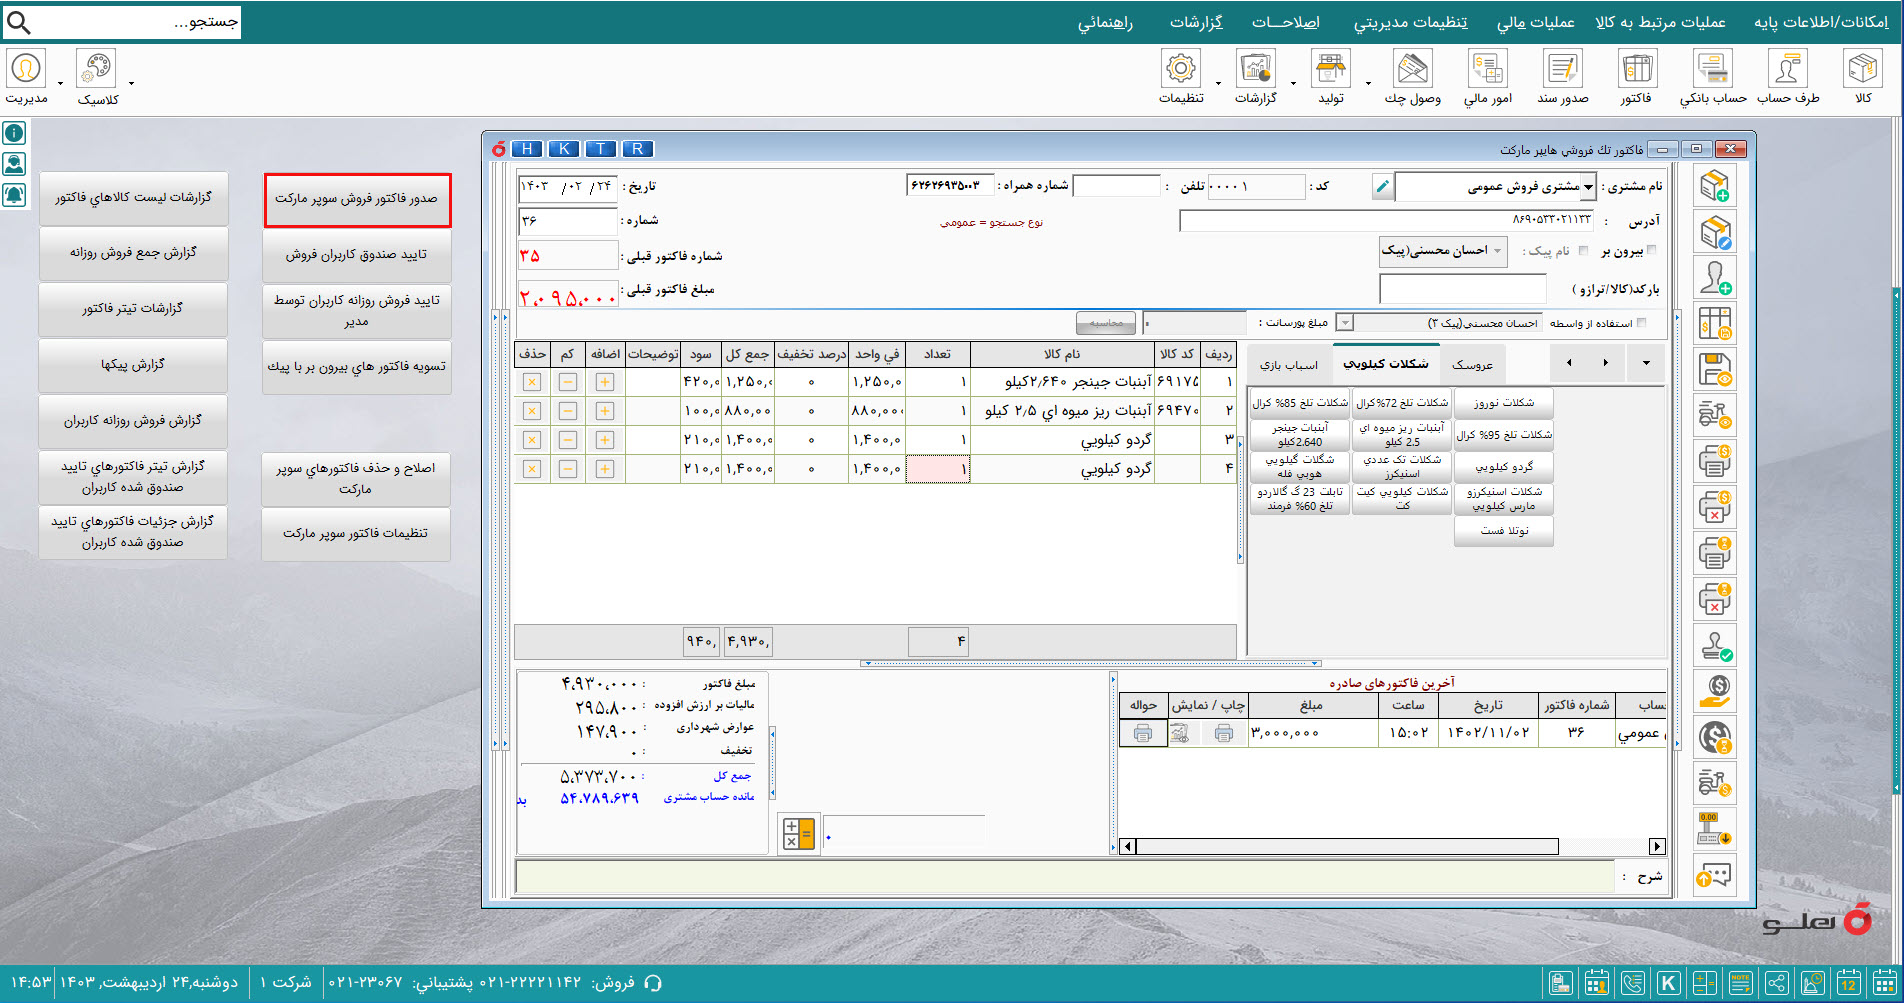The height and width of the screenshot is (1003, 1904).
Task: Click the H shortcut button in invoice title bar
Action: coord(527,149)
